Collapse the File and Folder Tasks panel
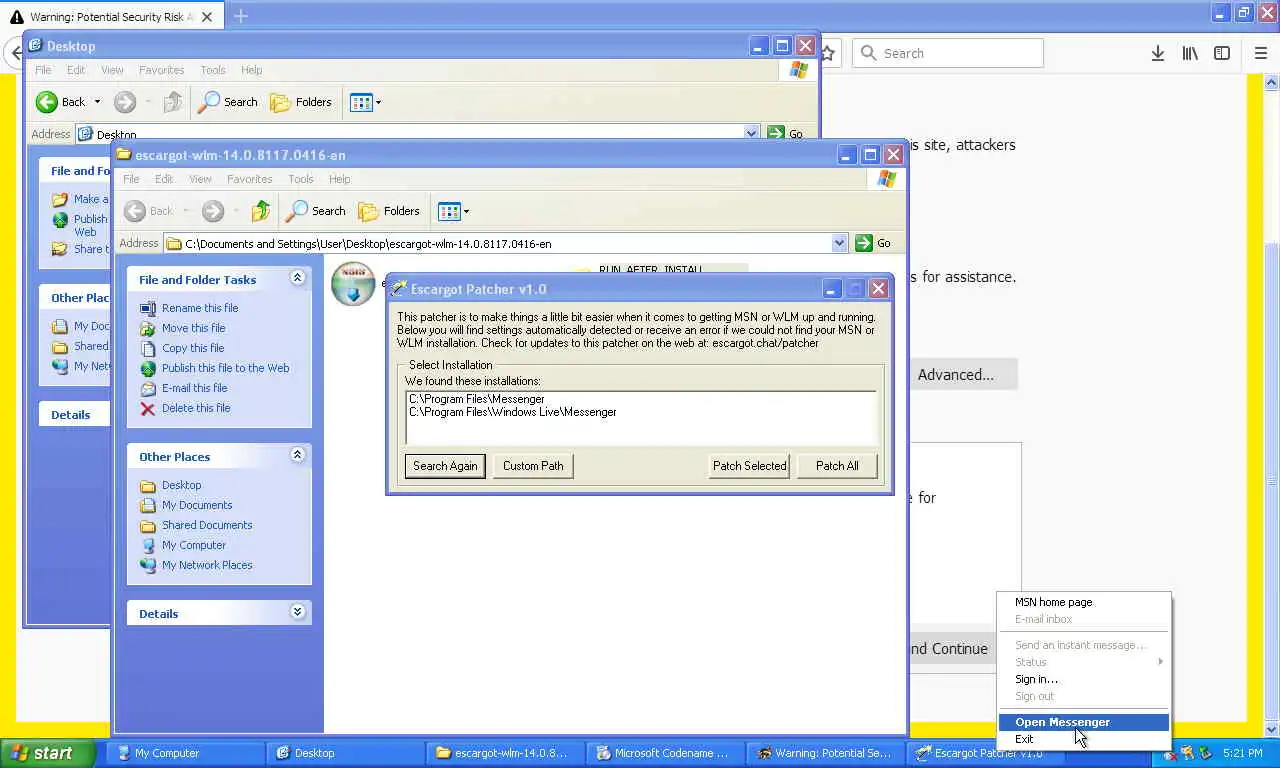 (x=297, y=278)
